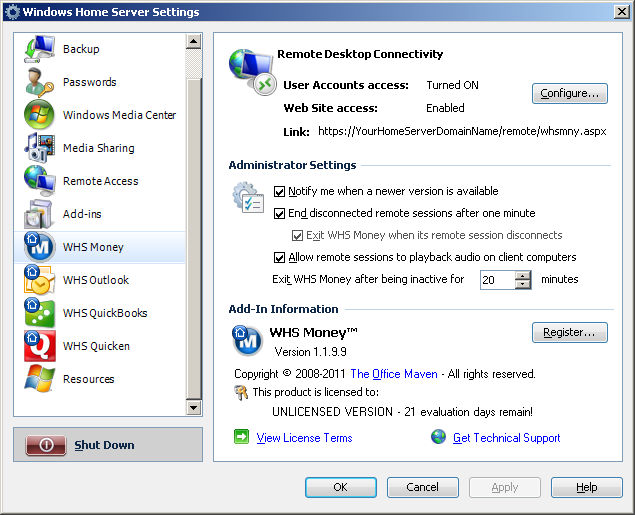The height and width of the screenshot is (515, 635).
Task: Click the WHS Money add-in logo icon
Action: tap(247, 340)
